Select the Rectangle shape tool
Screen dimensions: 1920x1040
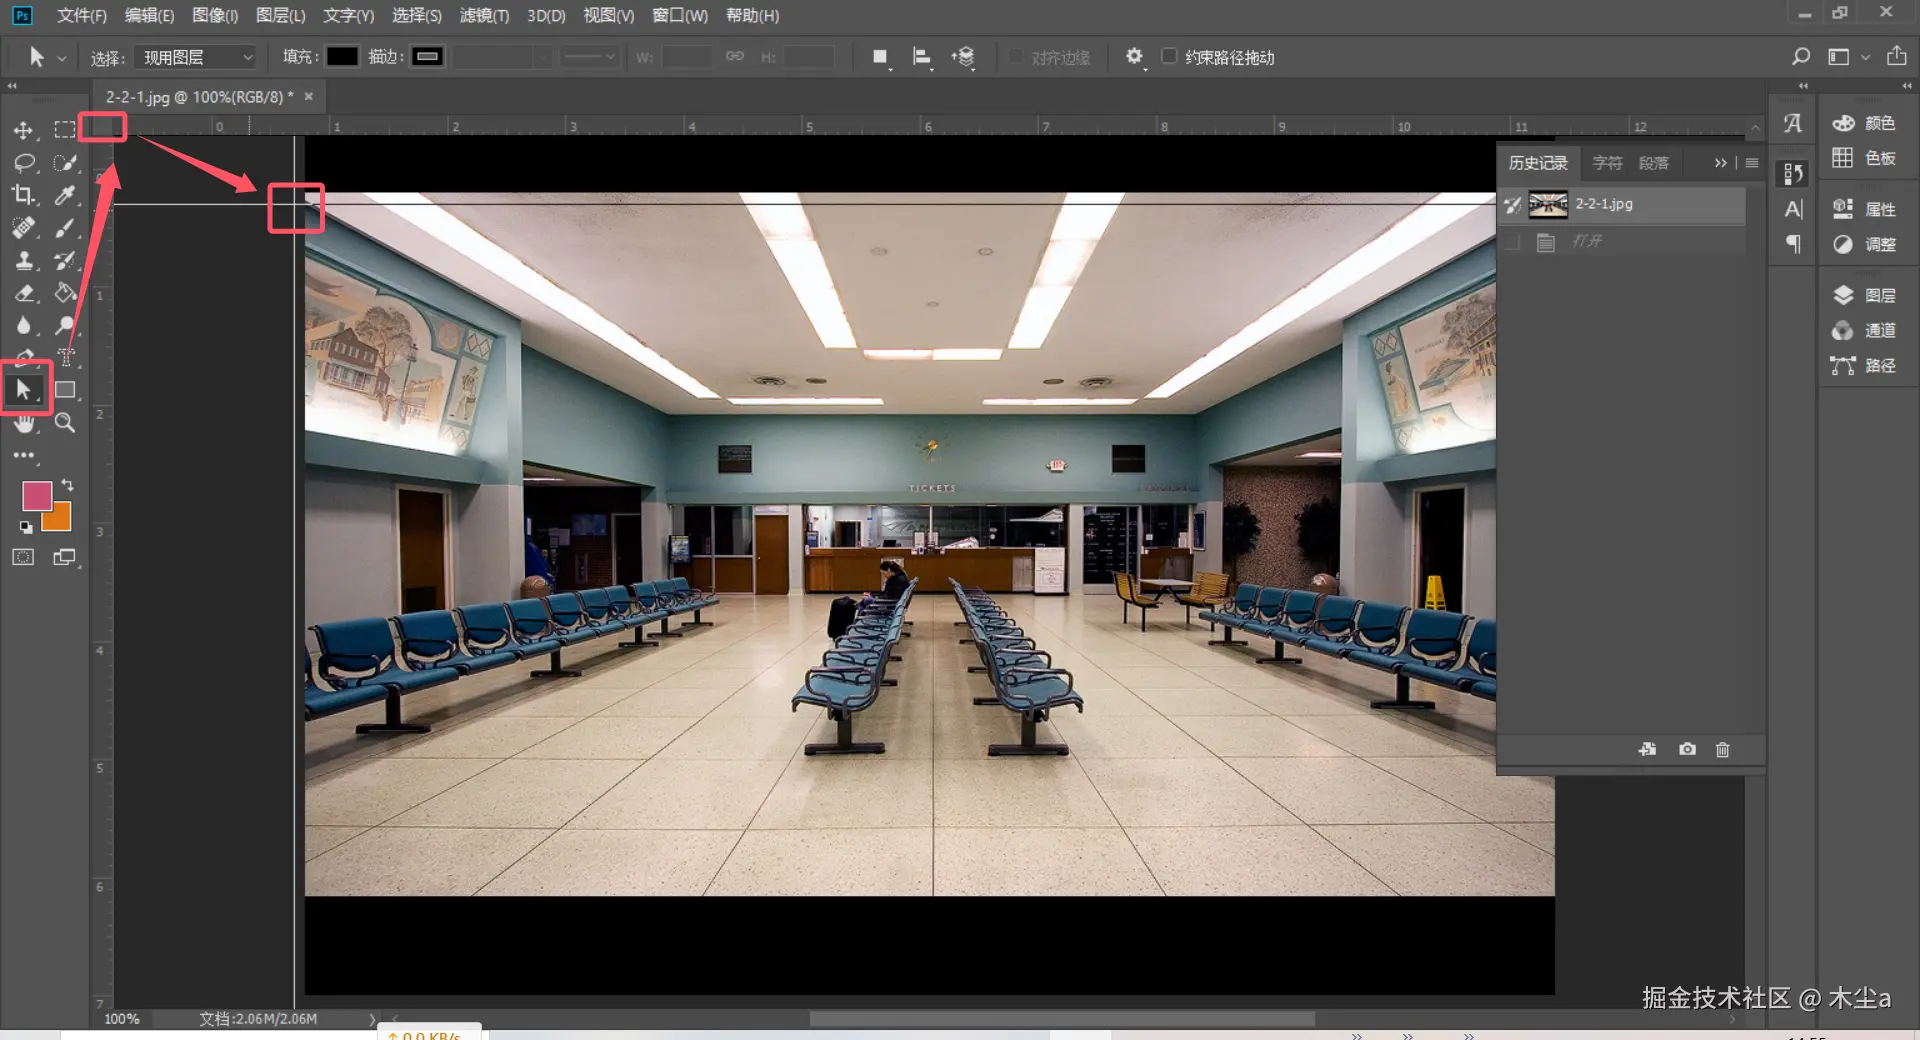point(65,390)
